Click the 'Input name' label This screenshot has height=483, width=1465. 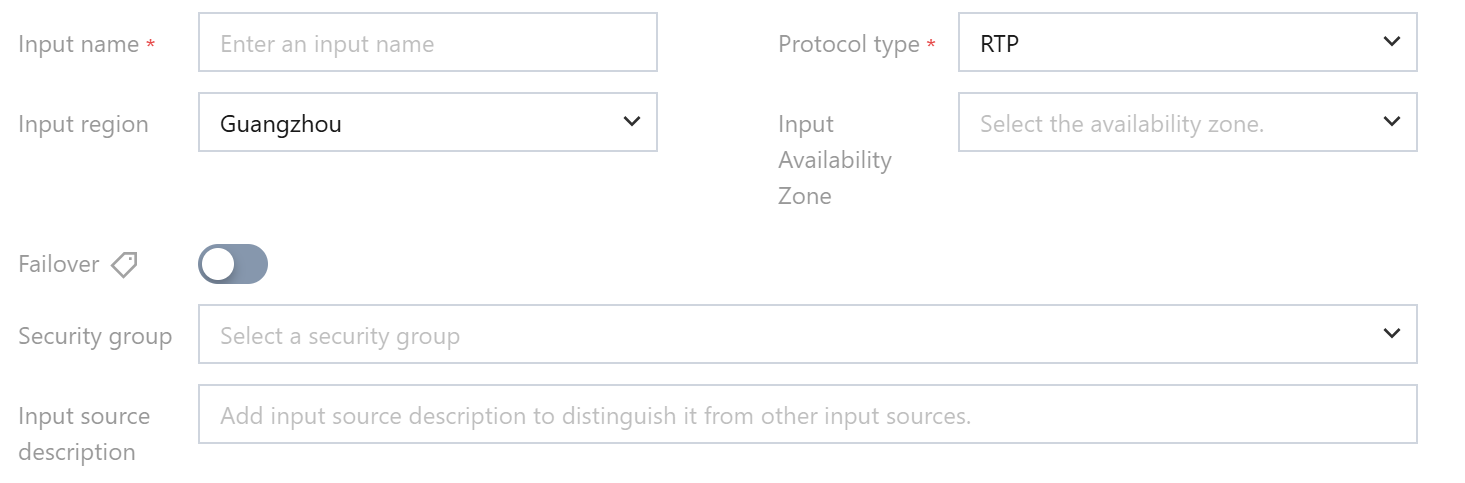[x=78, y=44]
